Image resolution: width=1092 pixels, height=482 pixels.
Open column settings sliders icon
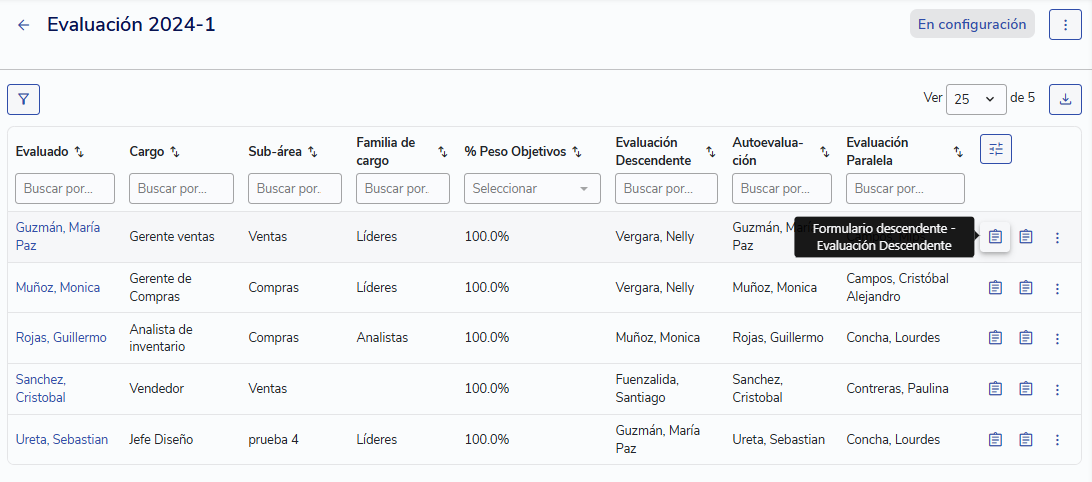tap(995, 149)
